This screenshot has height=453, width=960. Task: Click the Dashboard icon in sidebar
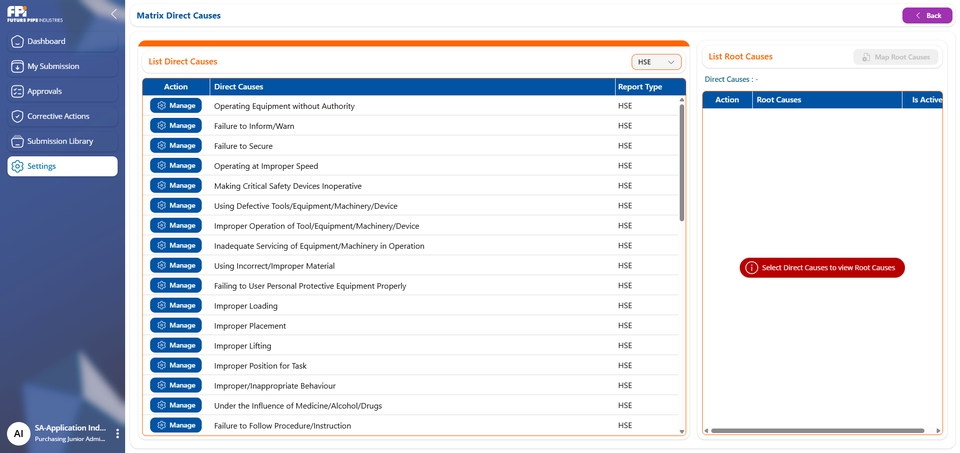pos(17,42)
